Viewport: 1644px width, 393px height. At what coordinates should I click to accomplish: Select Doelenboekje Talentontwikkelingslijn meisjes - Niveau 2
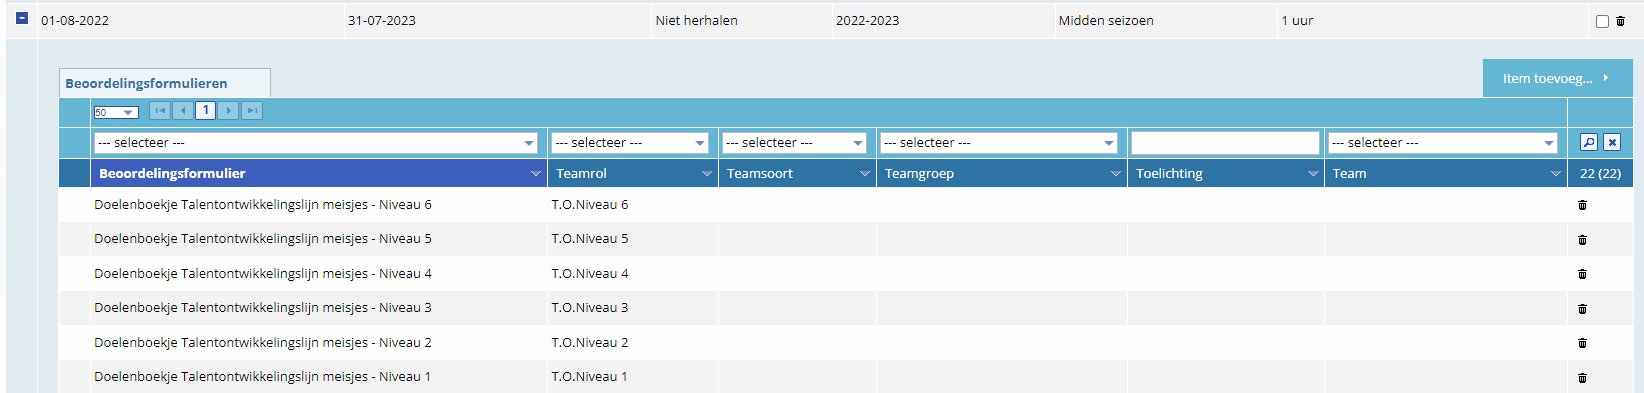[x=263, y=342]
